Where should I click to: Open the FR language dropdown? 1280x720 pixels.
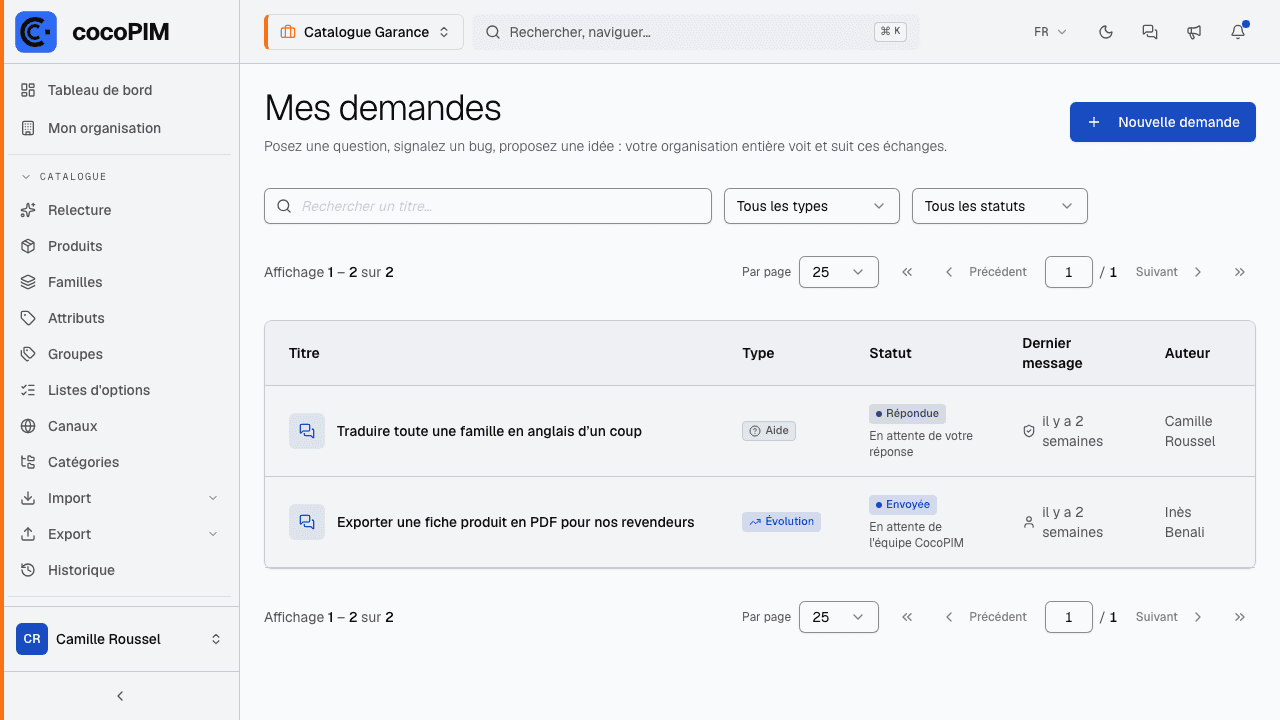1050,32
